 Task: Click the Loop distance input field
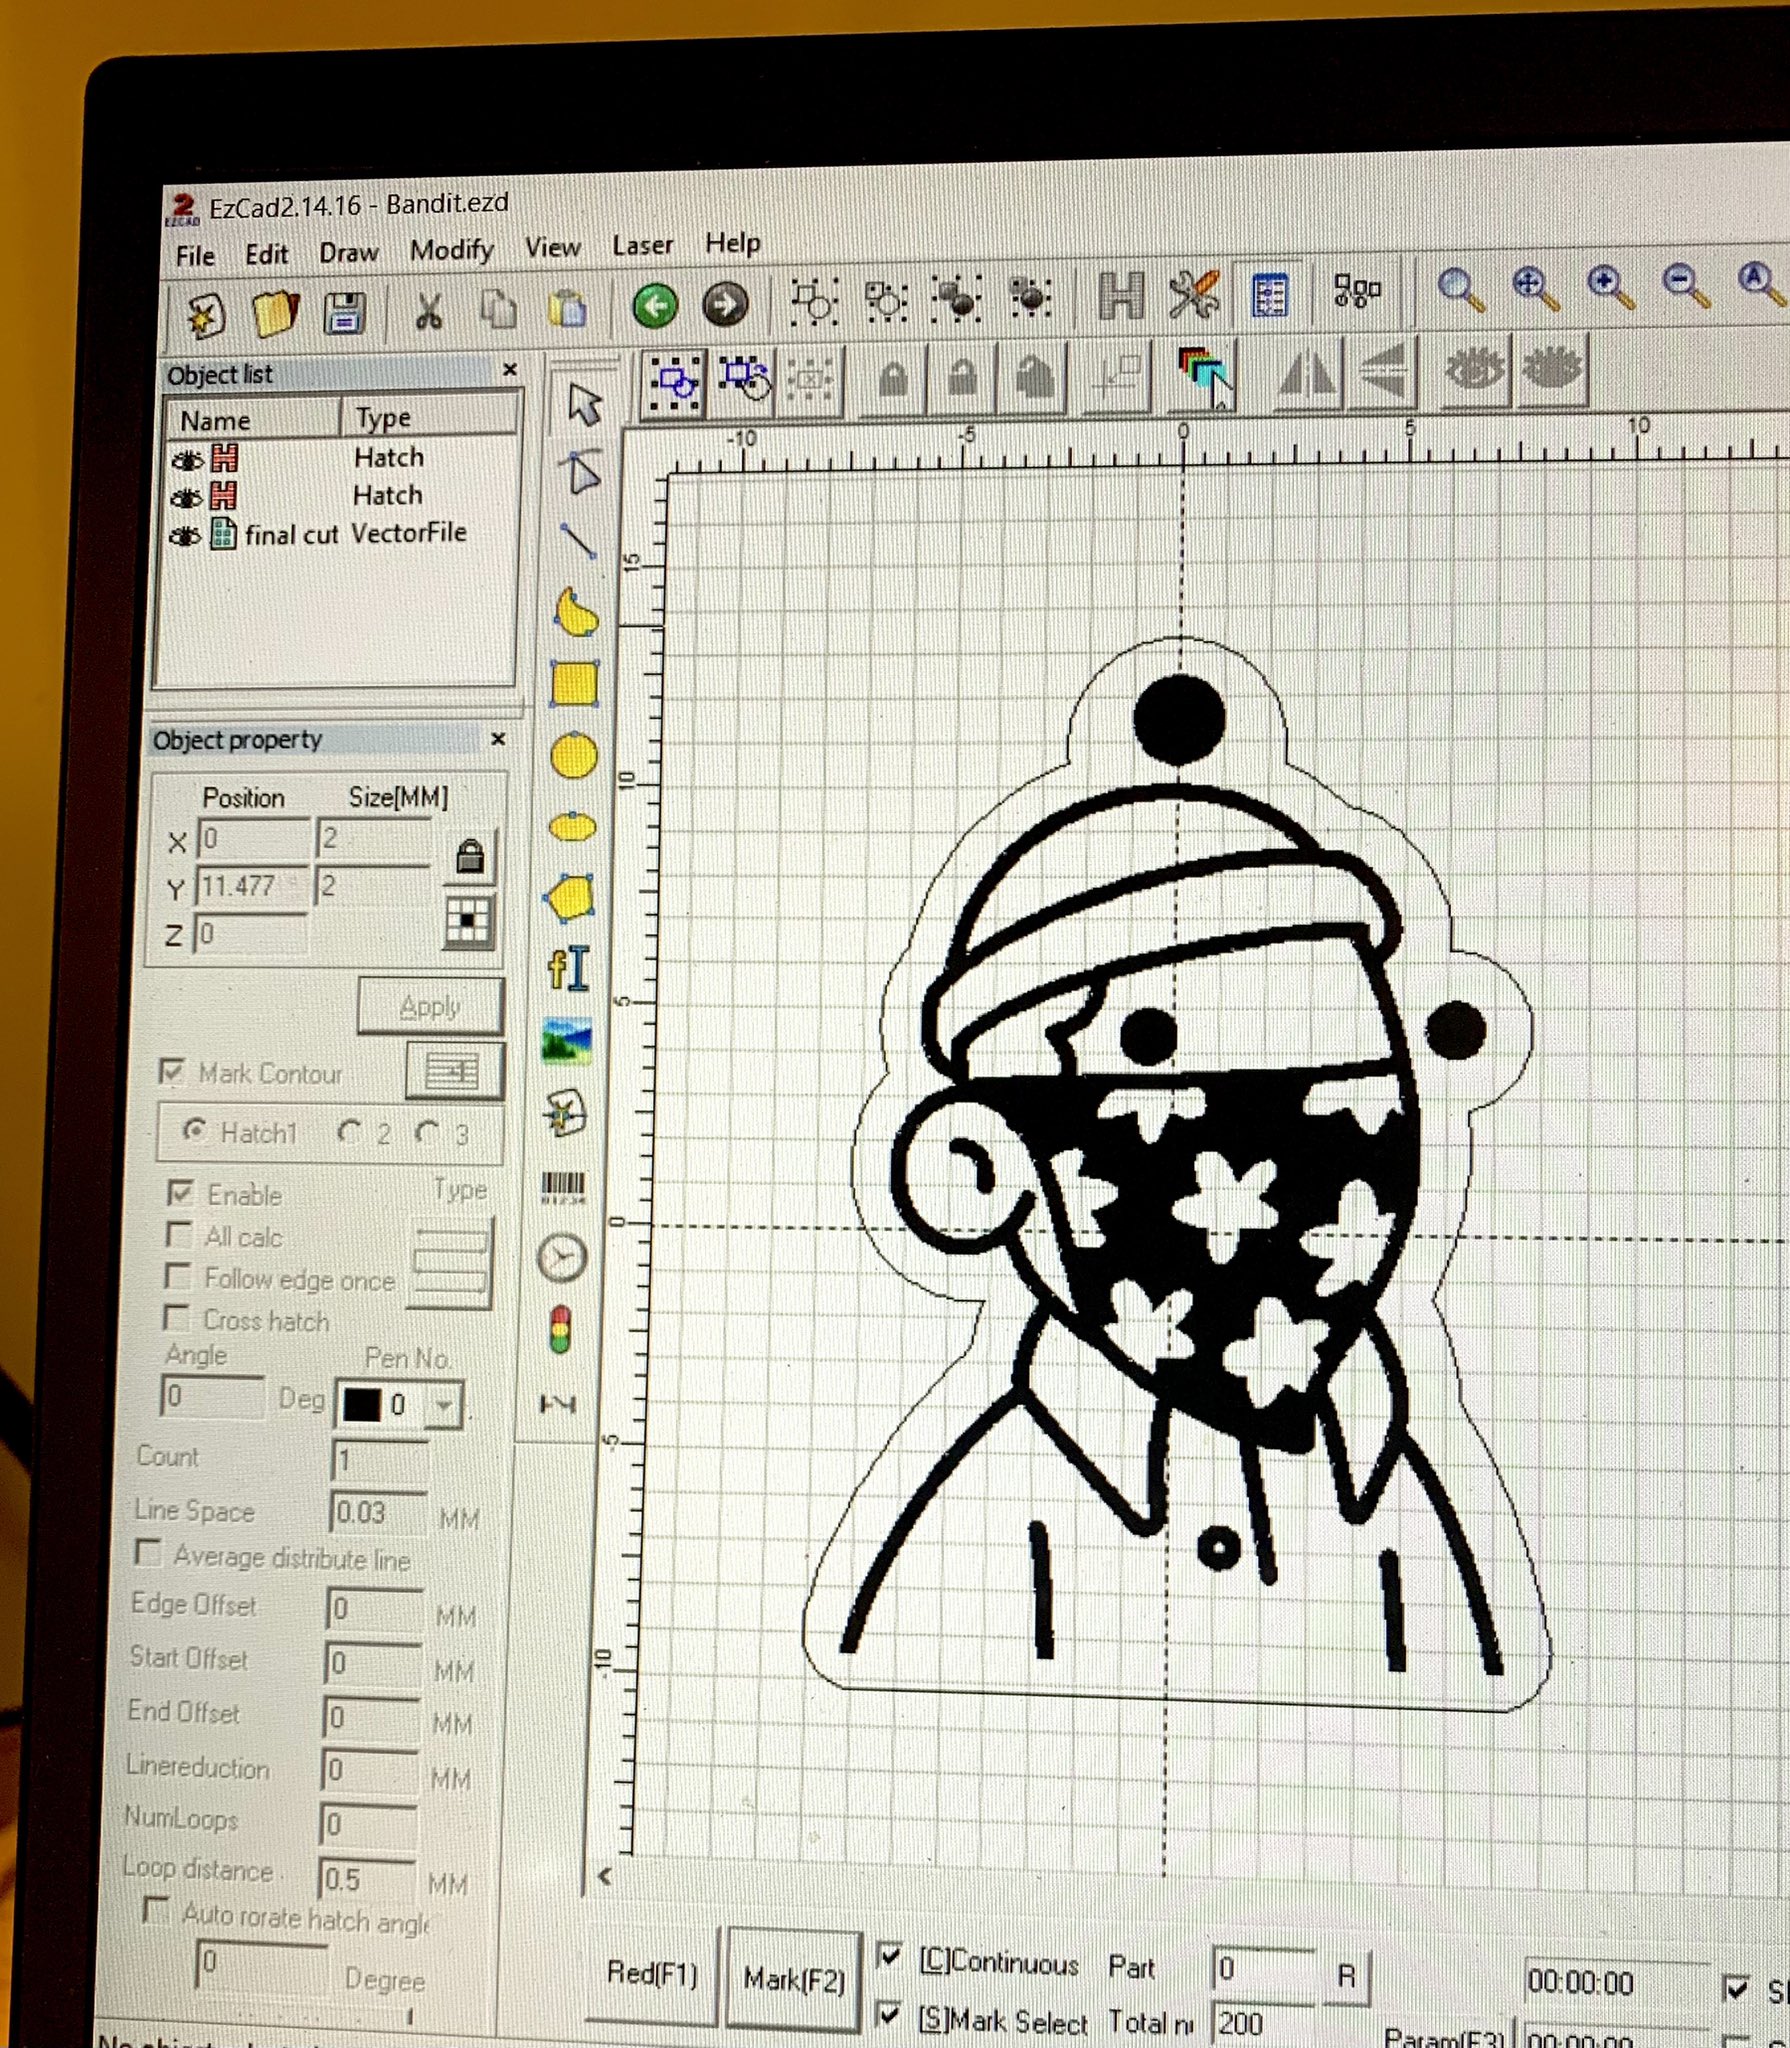coord(368,1879)
